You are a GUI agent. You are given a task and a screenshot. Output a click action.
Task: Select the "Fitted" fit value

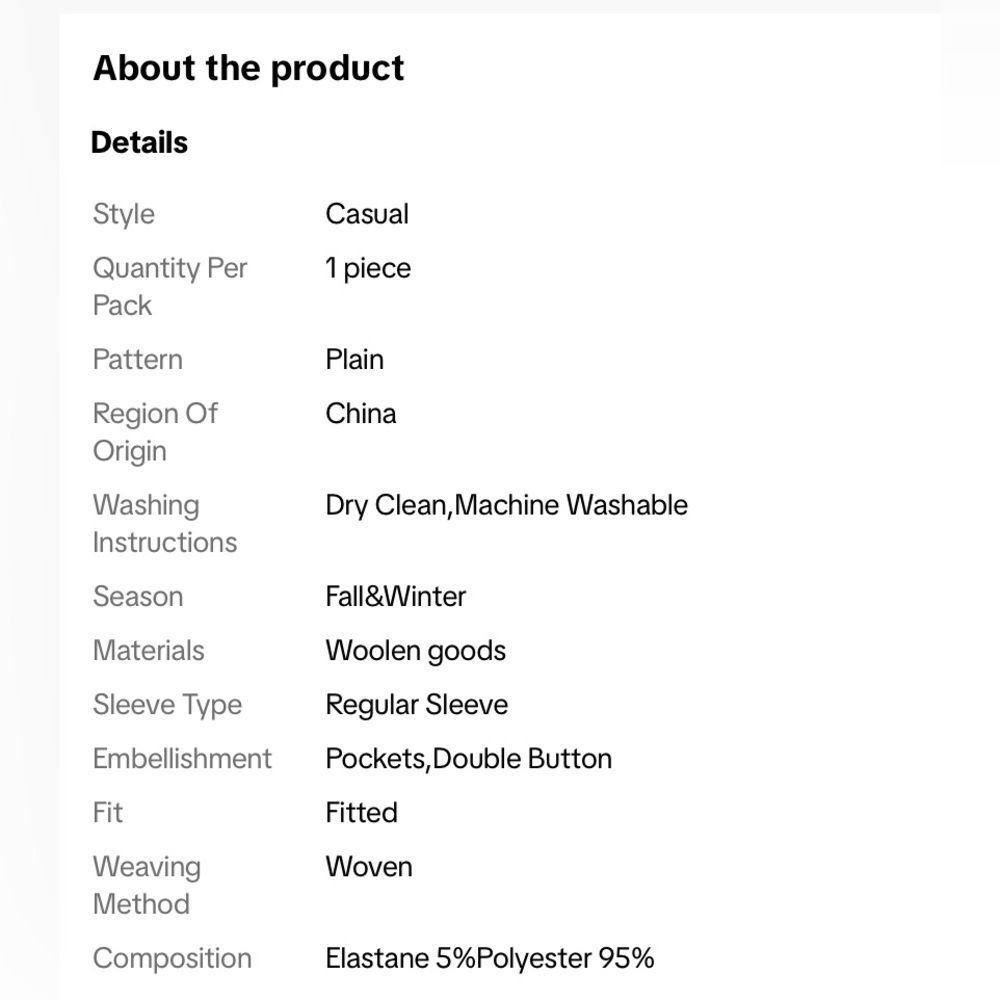(x=361, y=813)
